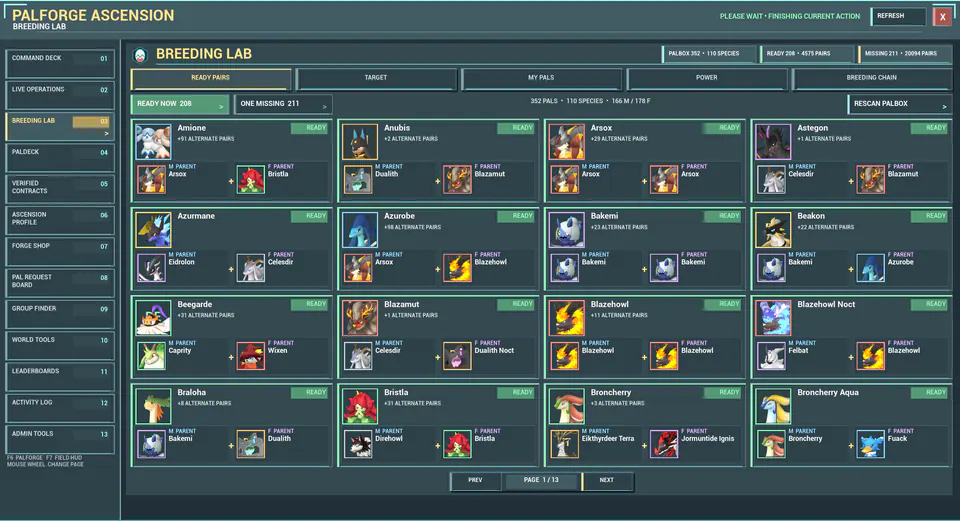Click Eidrolon parent icon in Azurmane card

(151, 268)
